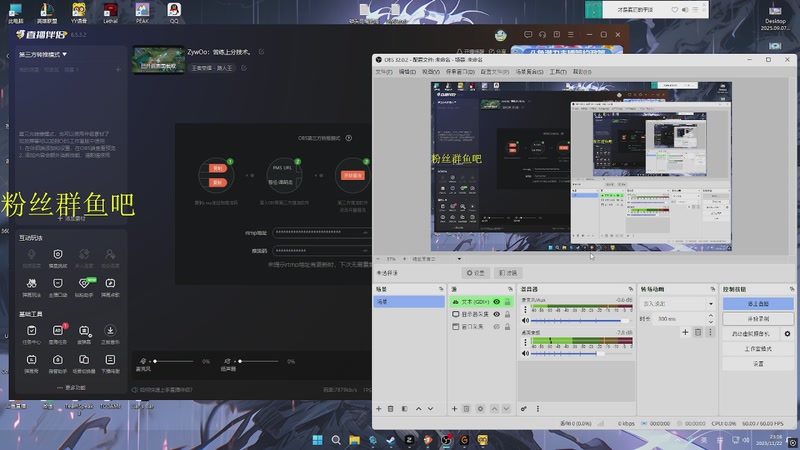Click the 滤镜 button above the docks
The image size is (800, 450).
tap(508, 273)
